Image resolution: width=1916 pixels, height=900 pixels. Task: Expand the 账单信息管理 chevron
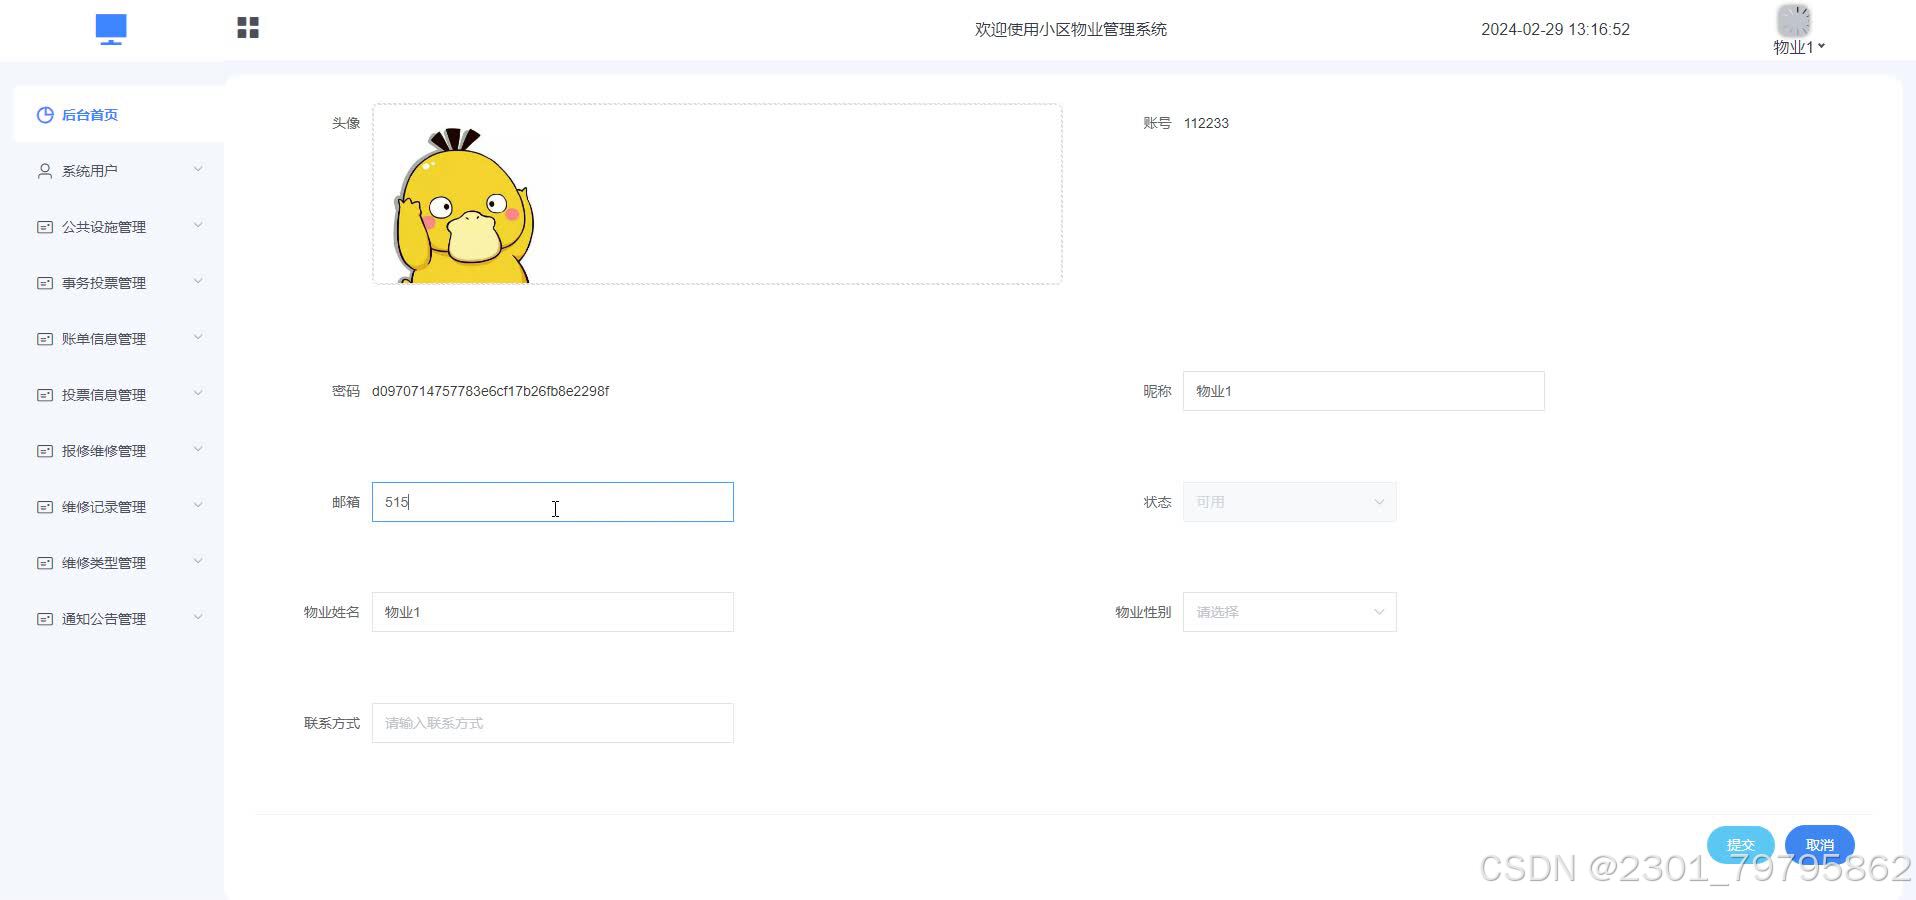[x=198, y=337]
